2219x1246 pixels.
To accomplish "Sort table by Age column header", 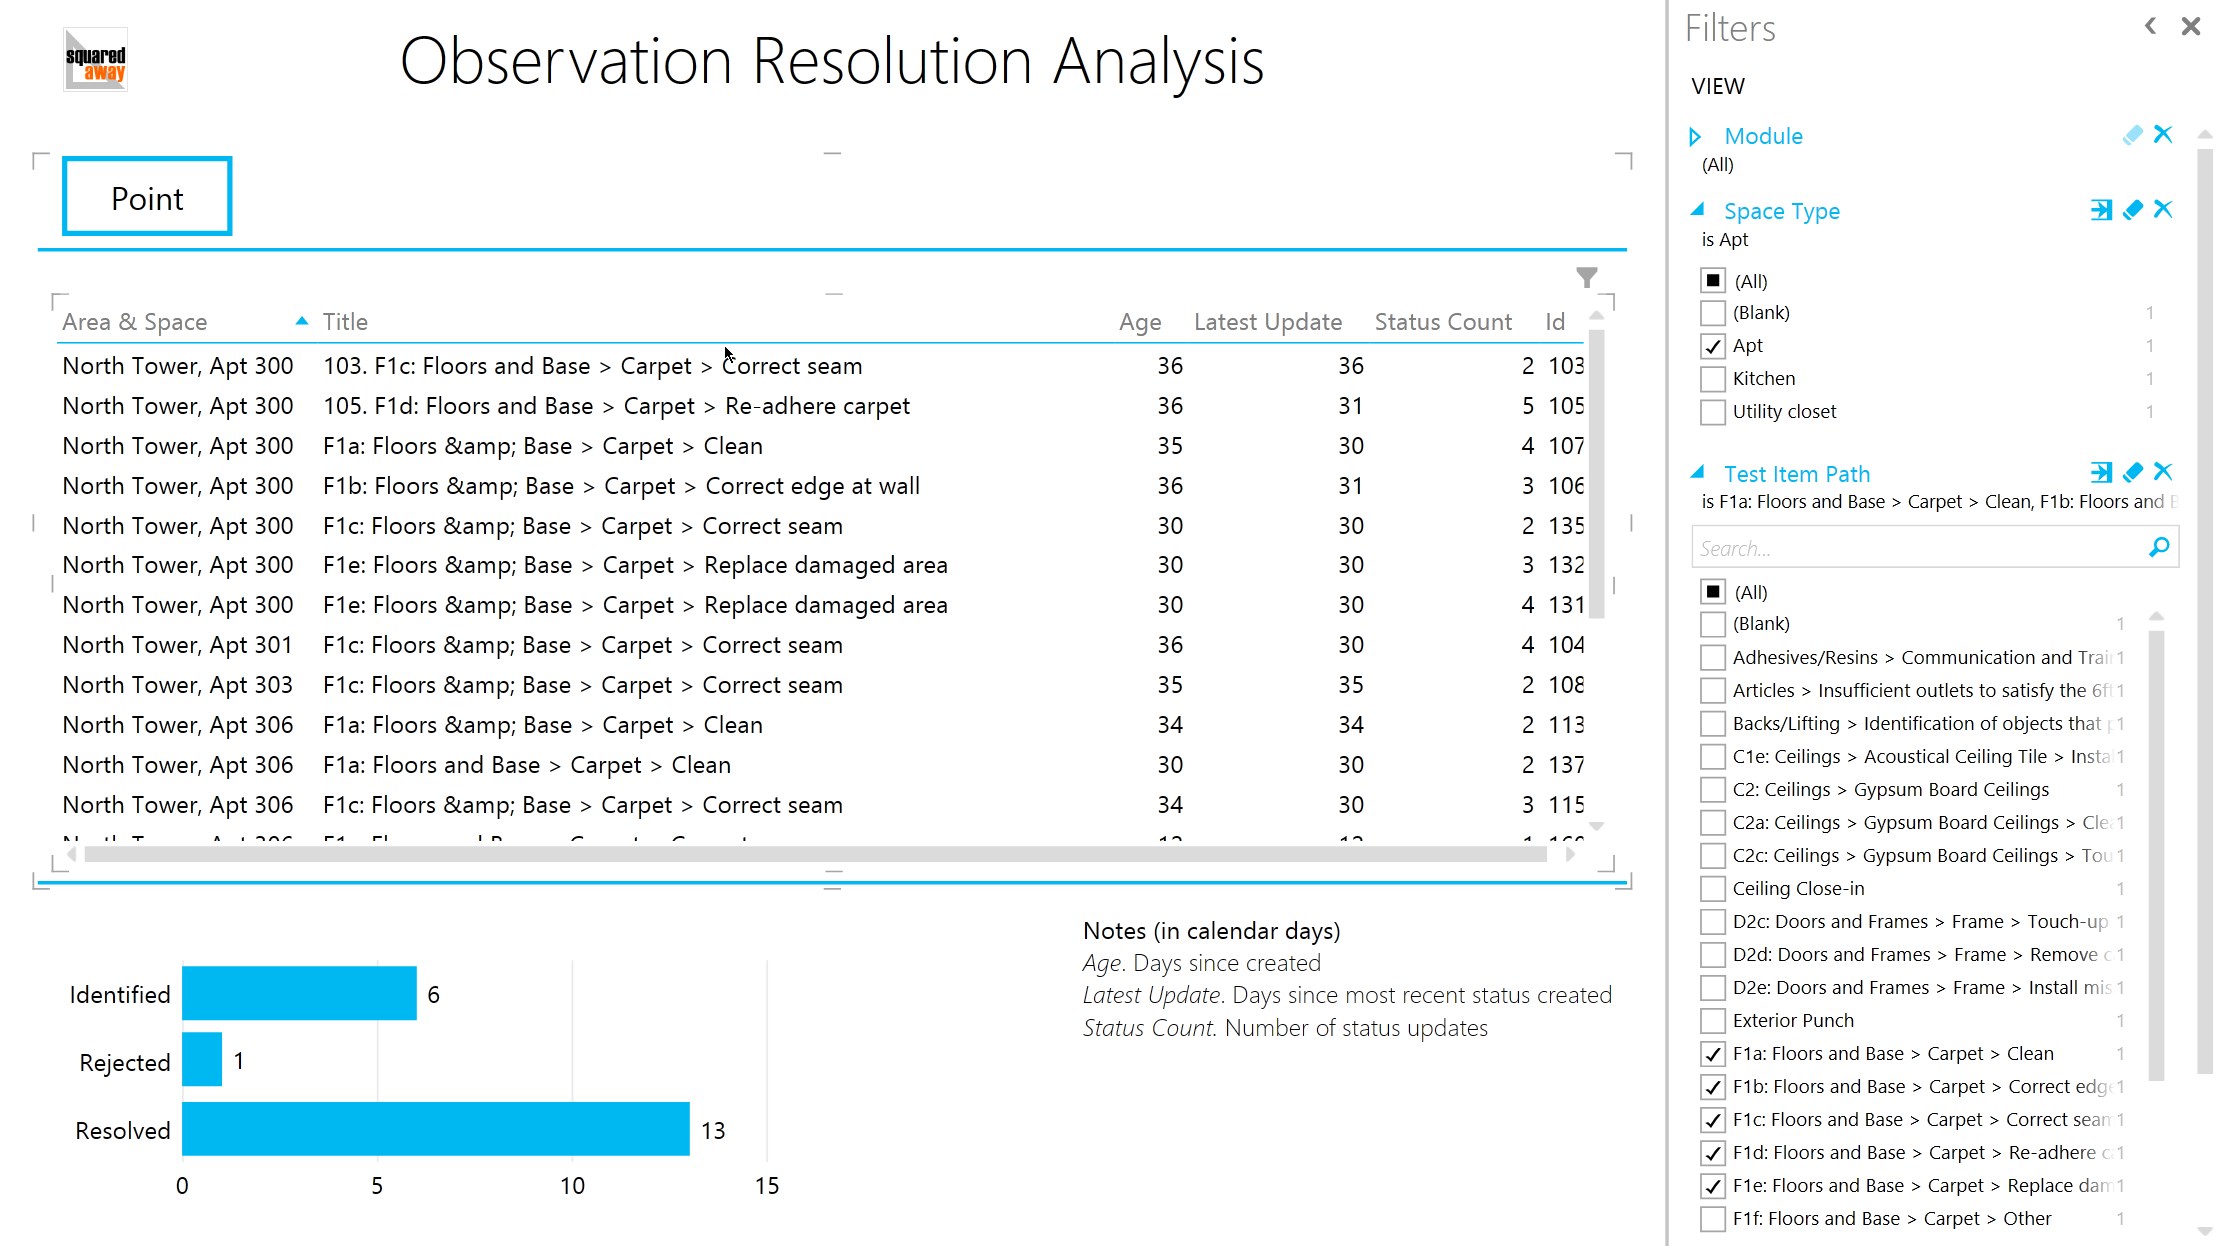I will (x=1139, y=322).
